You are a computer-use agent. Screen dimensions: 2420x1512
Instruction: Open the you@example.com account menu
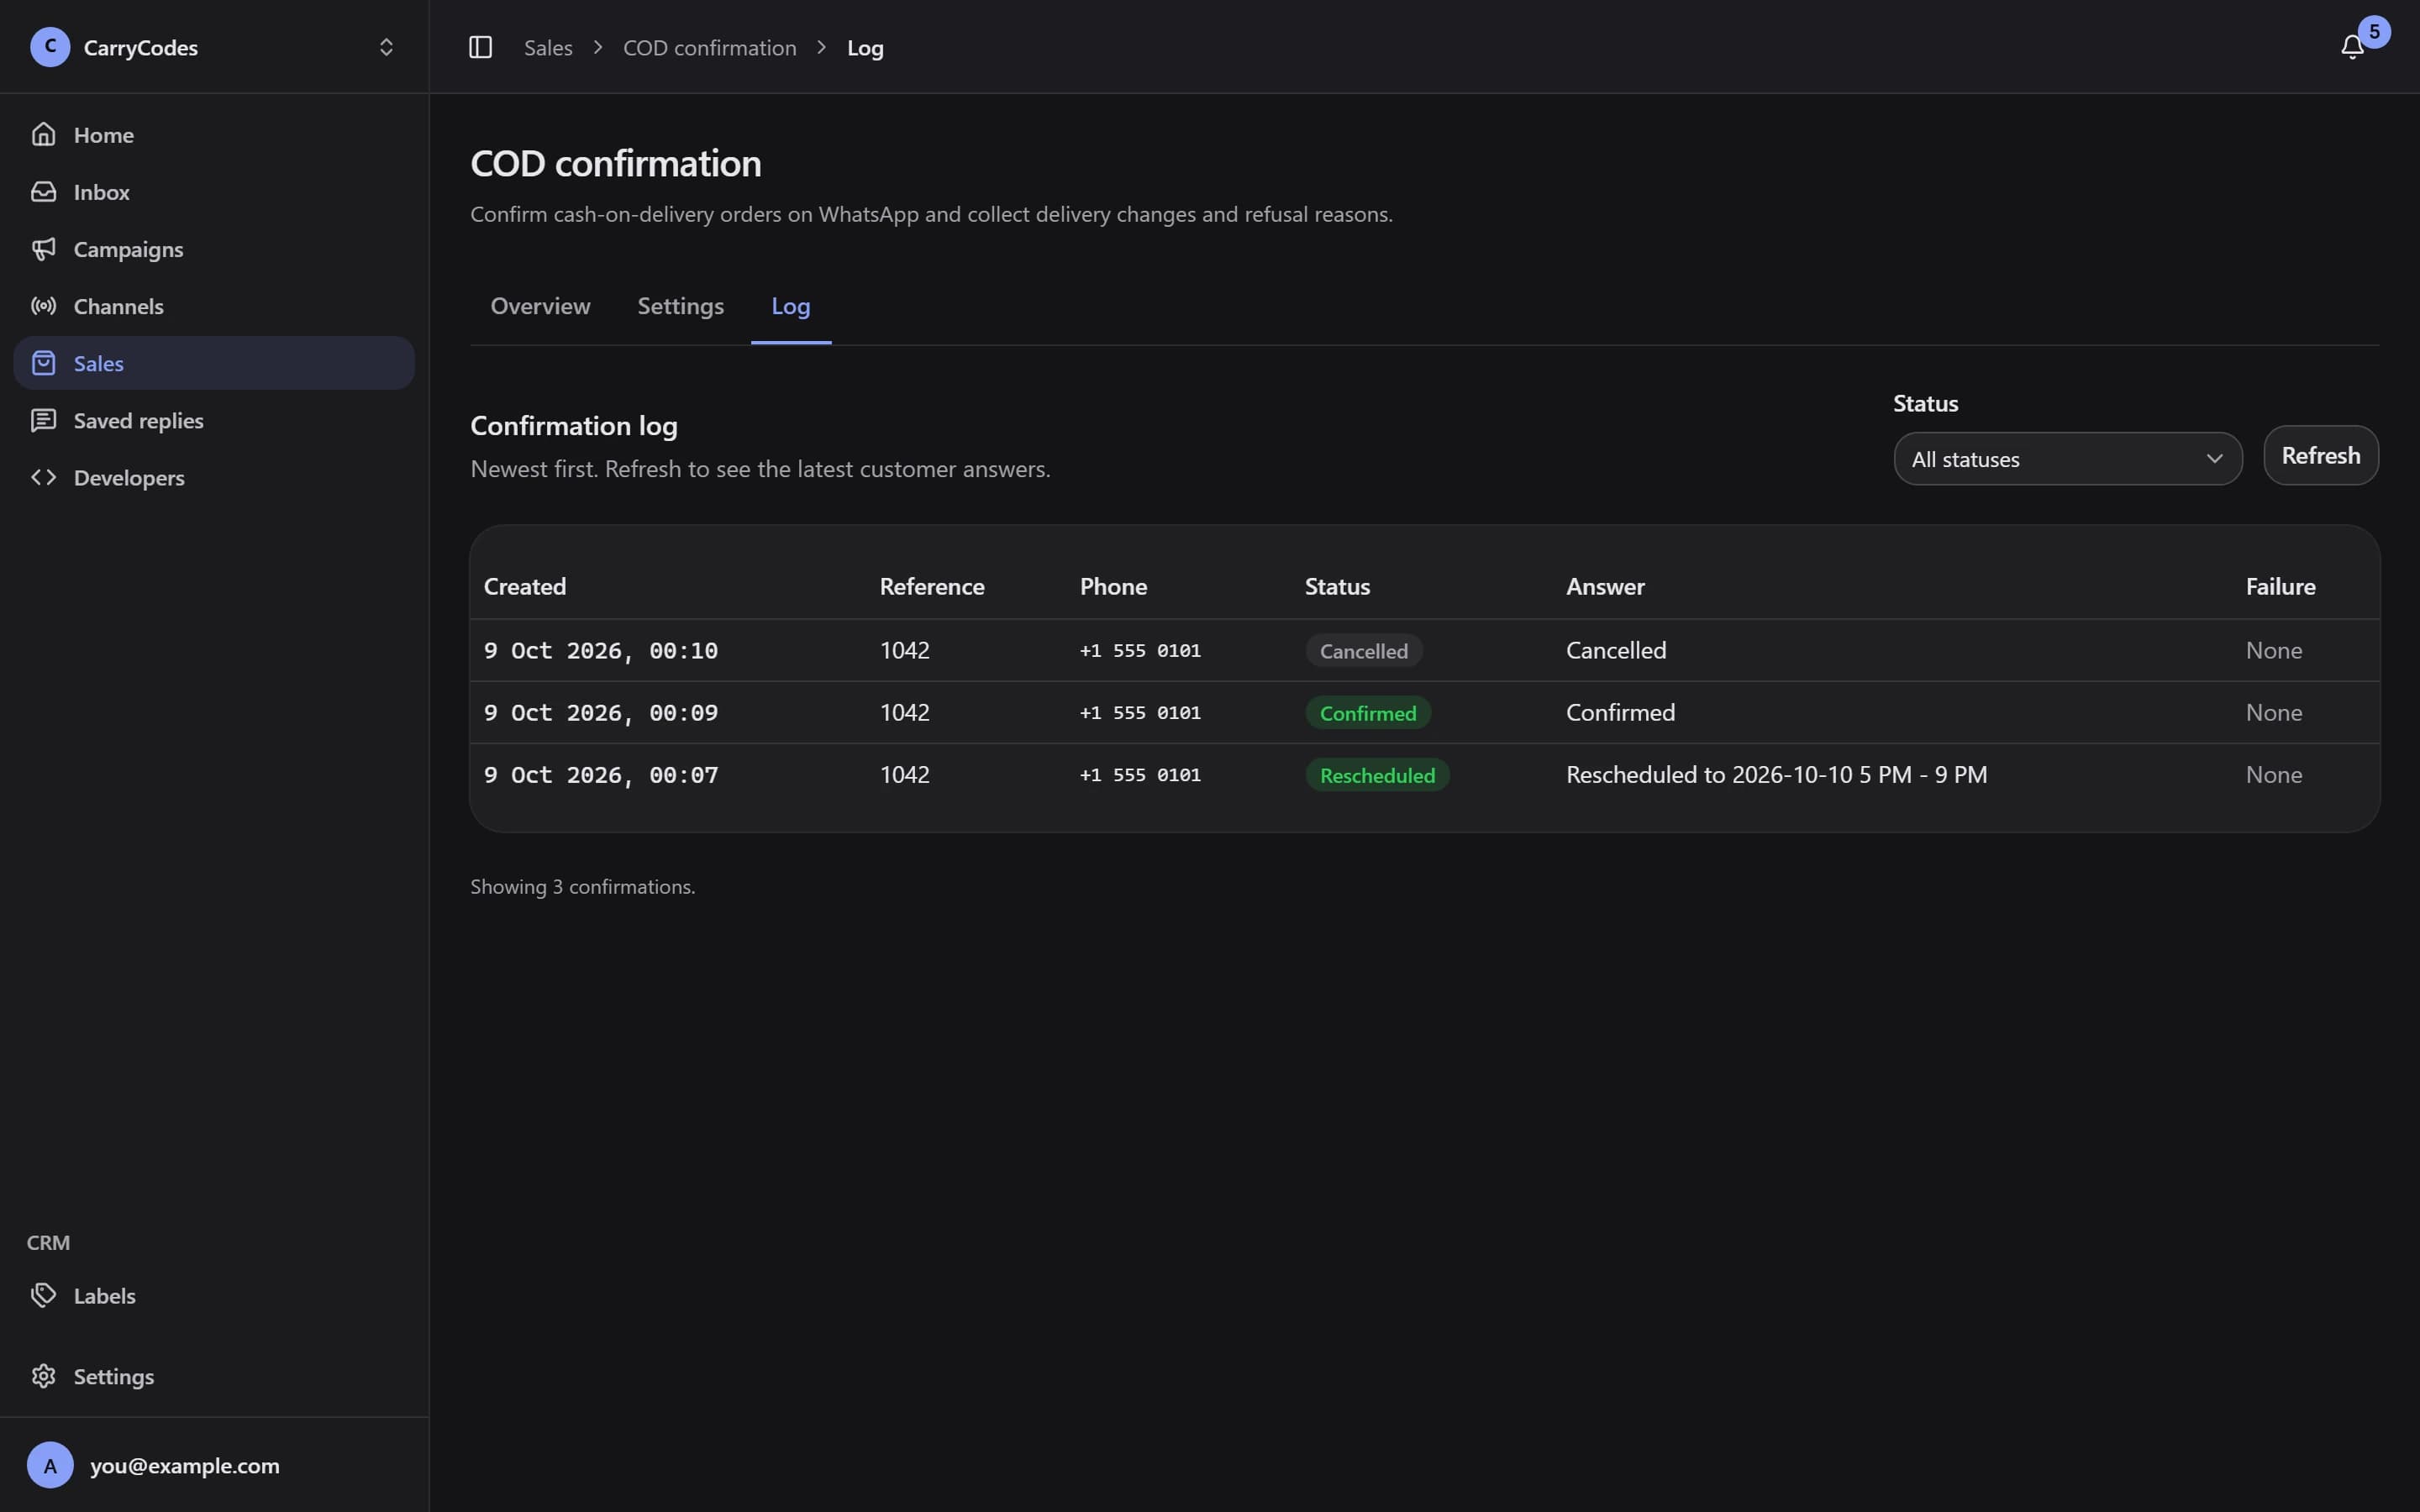[x=214, y=1465]
